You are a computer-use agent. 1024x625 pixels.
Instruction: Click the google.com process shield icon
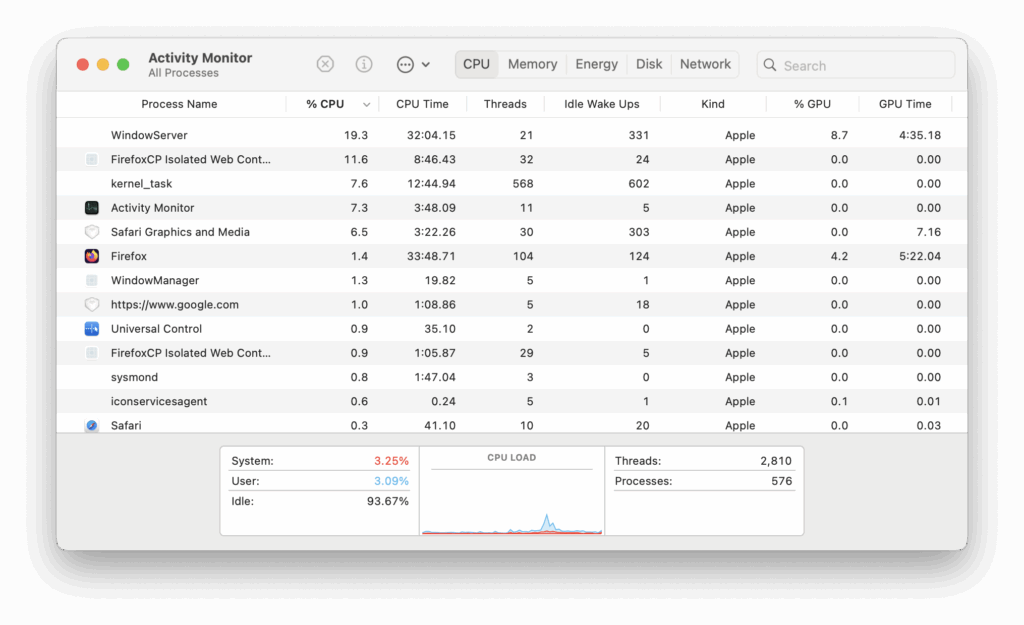pyautogui.click(x=92, y=305)
